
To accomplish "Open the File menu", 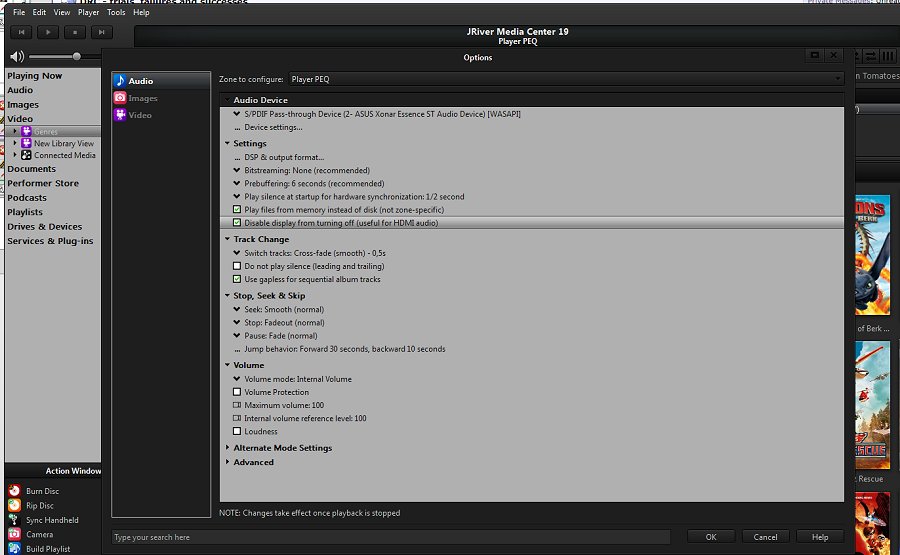I will pos(19,12).
